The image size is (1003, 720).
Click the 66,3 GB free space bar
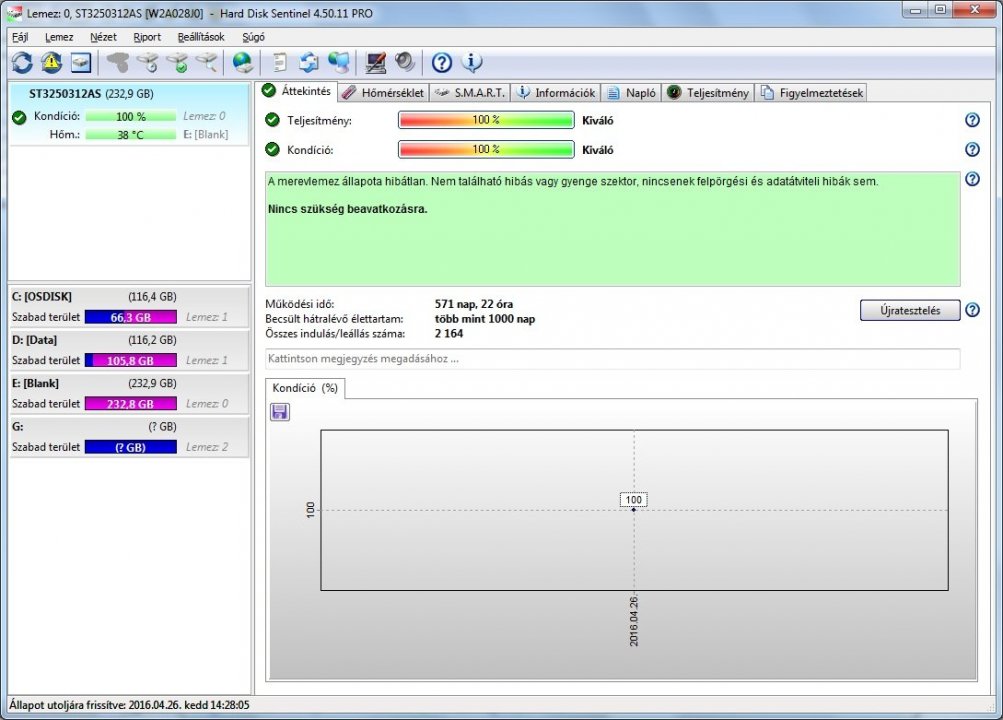click(130, 317)
